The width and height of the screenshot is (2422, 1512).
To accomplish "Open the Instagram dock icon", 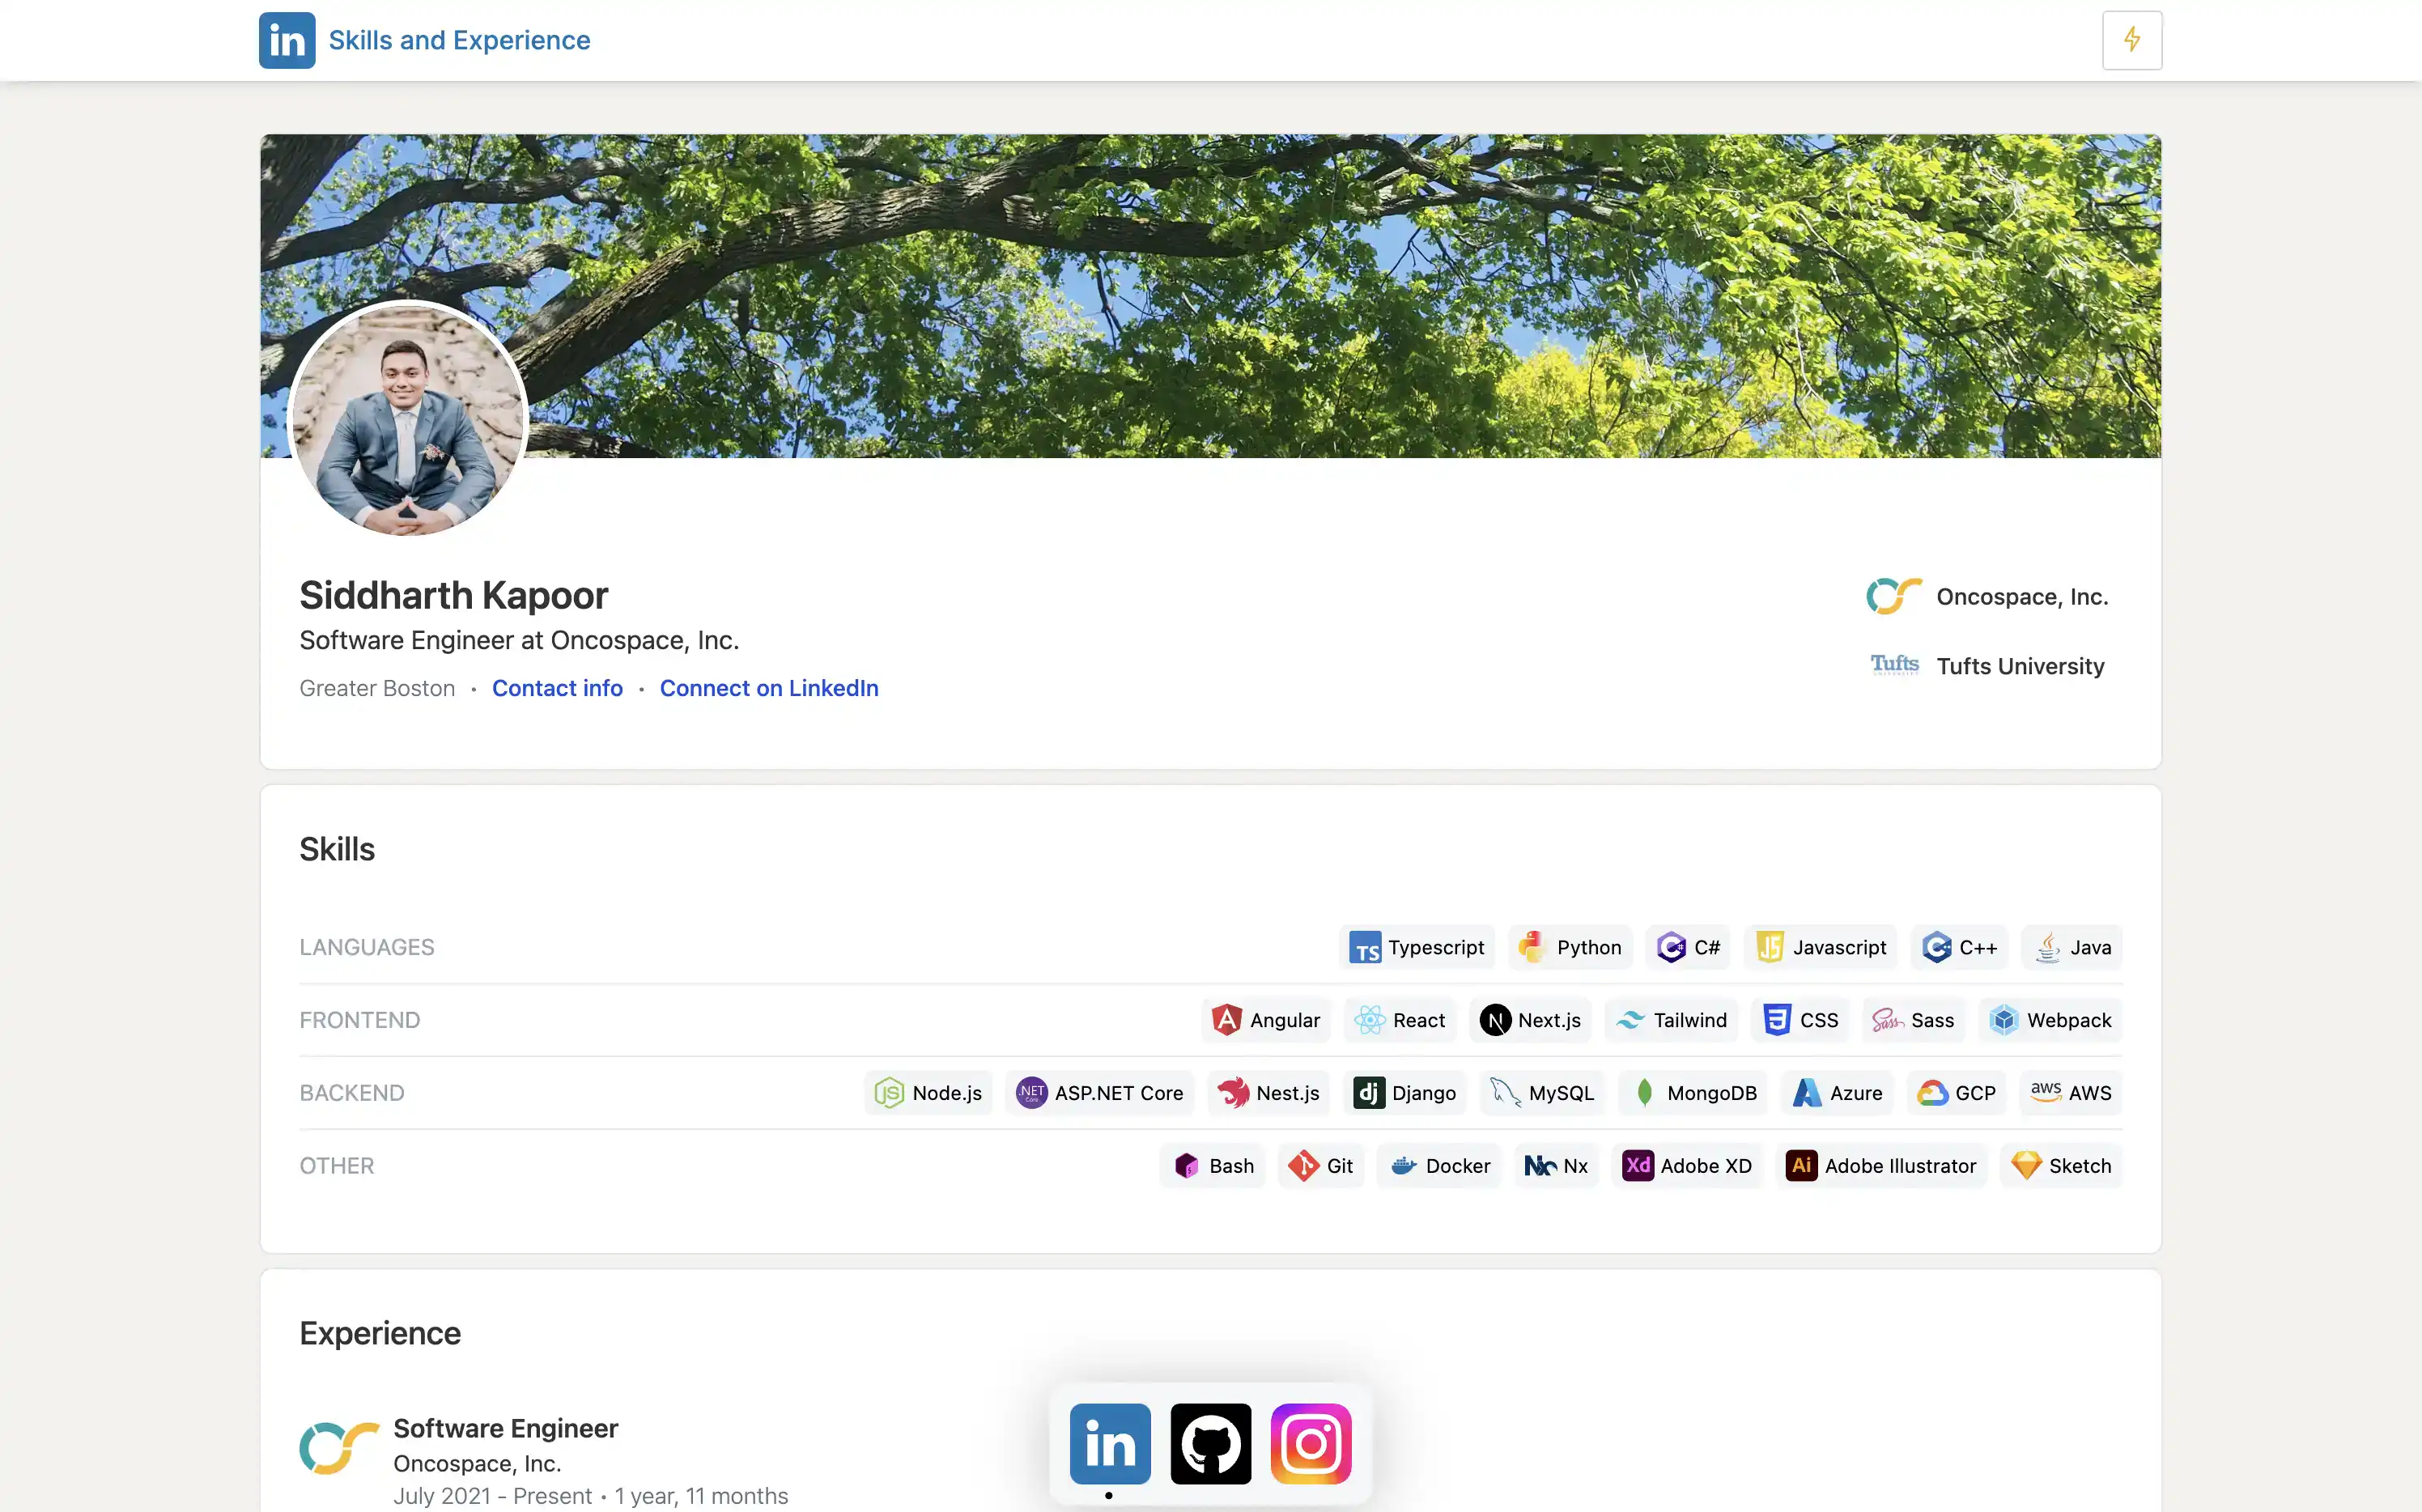I will pyautogui.click(x=1310, y=1443).
